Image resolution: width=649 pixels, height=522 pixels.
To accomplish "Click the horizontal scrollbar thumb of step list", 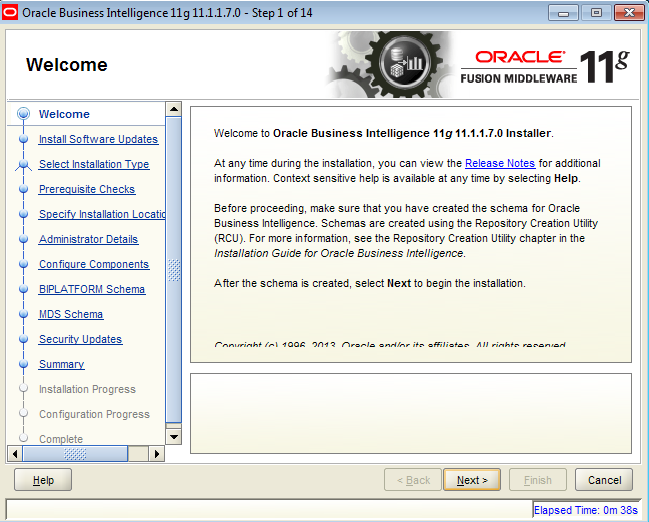I will click(75, 454).
